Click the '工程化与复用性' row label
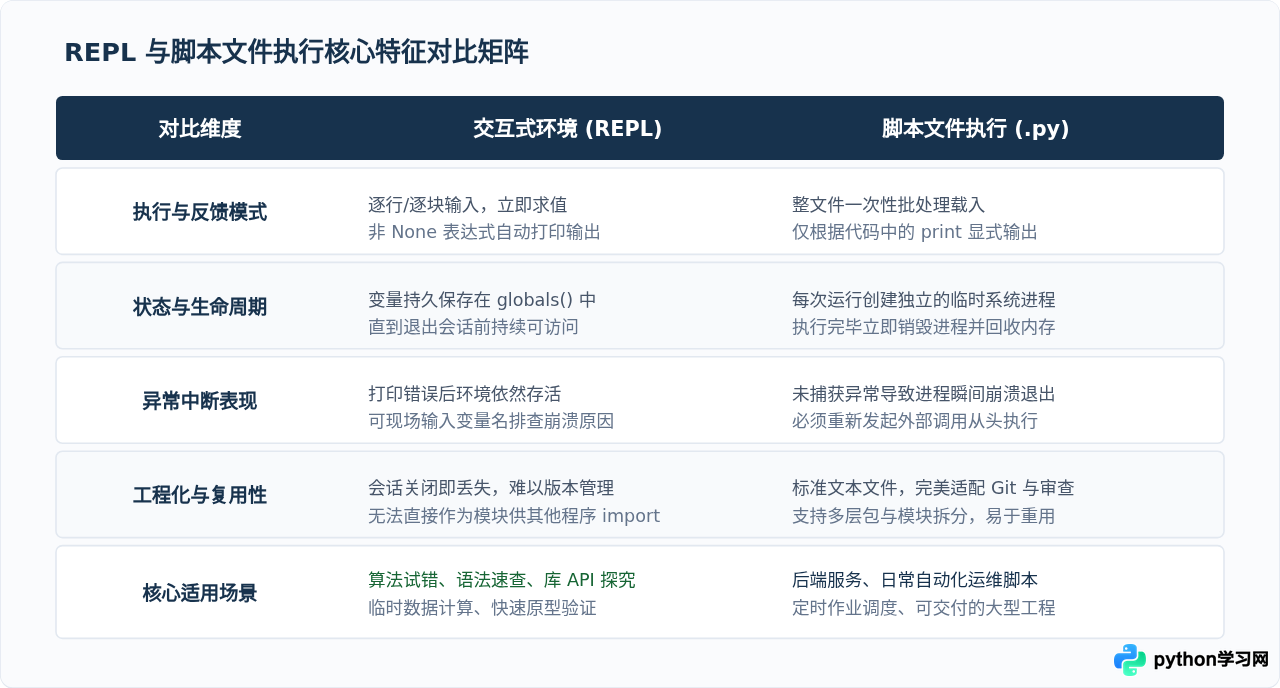 coord(200,495)
